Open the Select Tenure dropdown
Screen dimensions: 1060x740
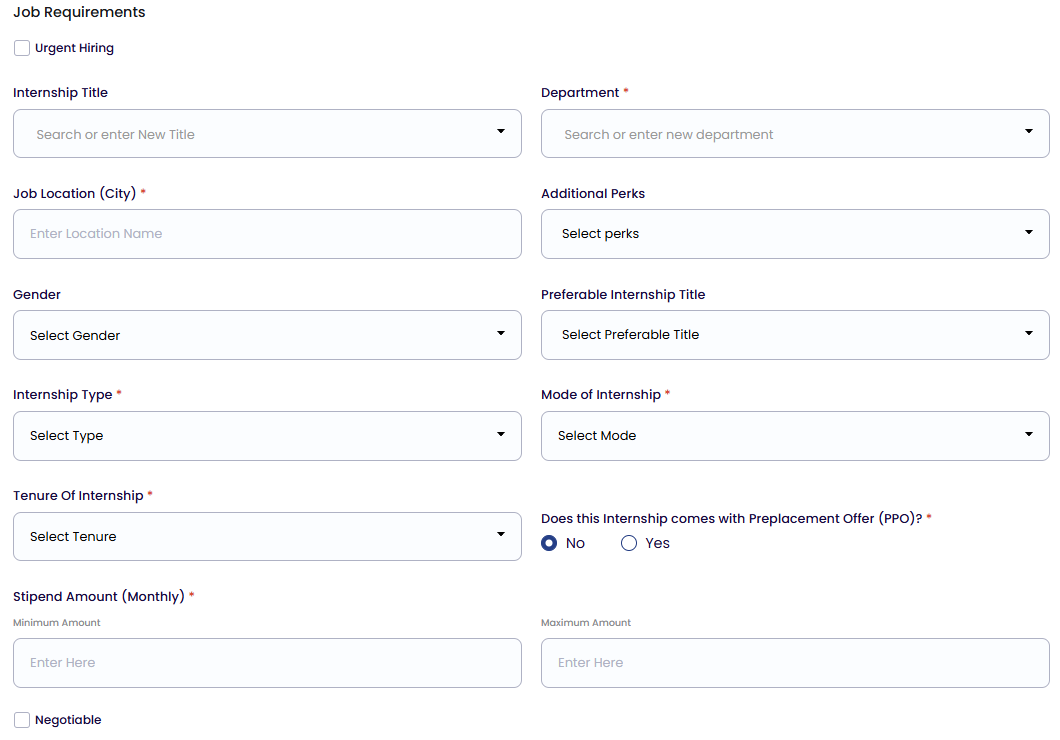(250, 537)
